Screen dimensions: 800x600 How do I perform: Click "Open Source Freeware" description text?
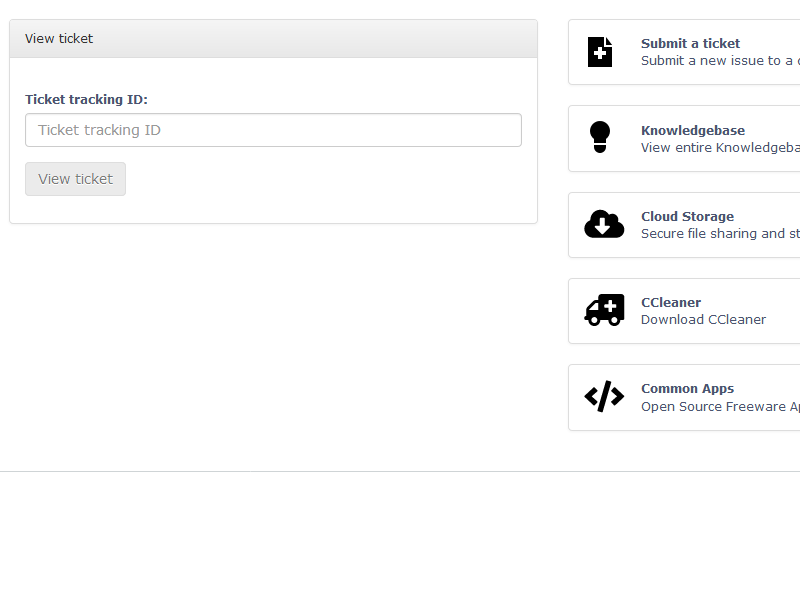pos(720,407)
